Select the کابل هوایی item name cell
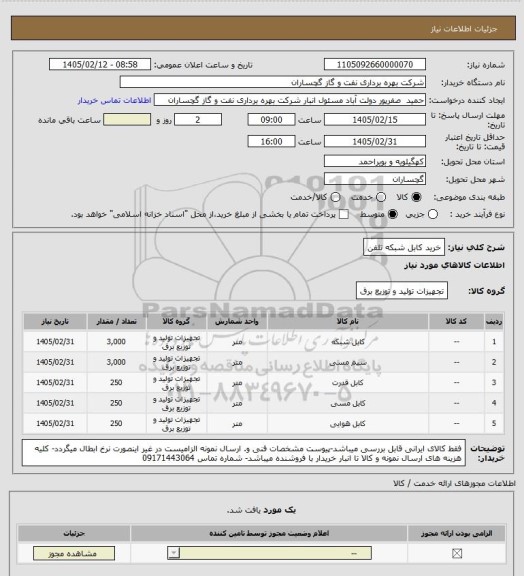This screenshot has height=576, width=524. pyautogui.click(x=348, y=424)
